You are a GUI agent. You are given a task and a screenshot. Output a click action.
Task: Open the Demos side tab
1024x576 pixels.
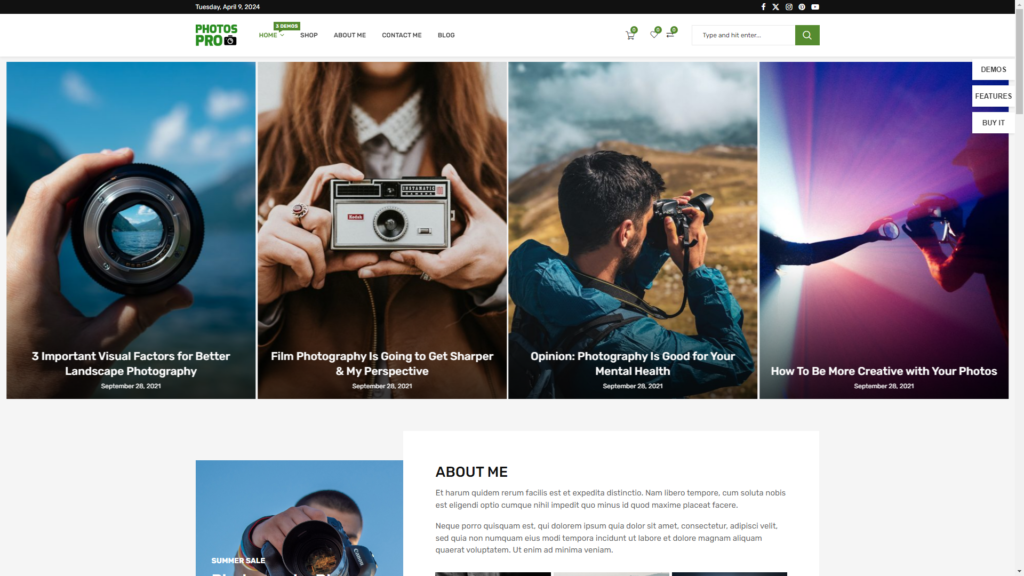tap(993, 69)
